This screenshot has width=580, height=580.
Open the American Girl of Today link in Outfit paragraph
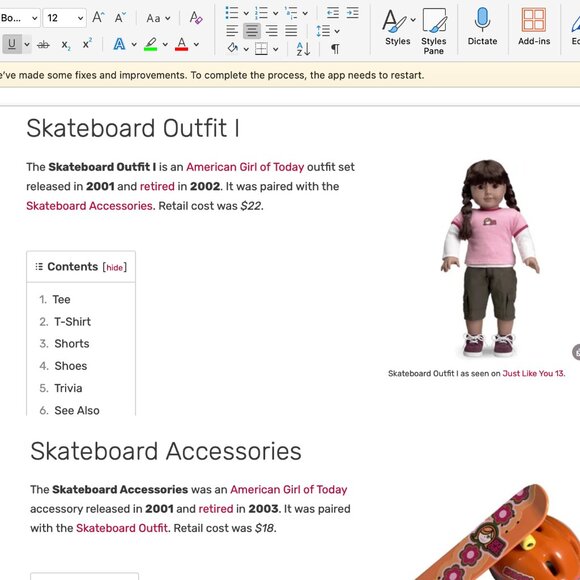pos(245,167)
